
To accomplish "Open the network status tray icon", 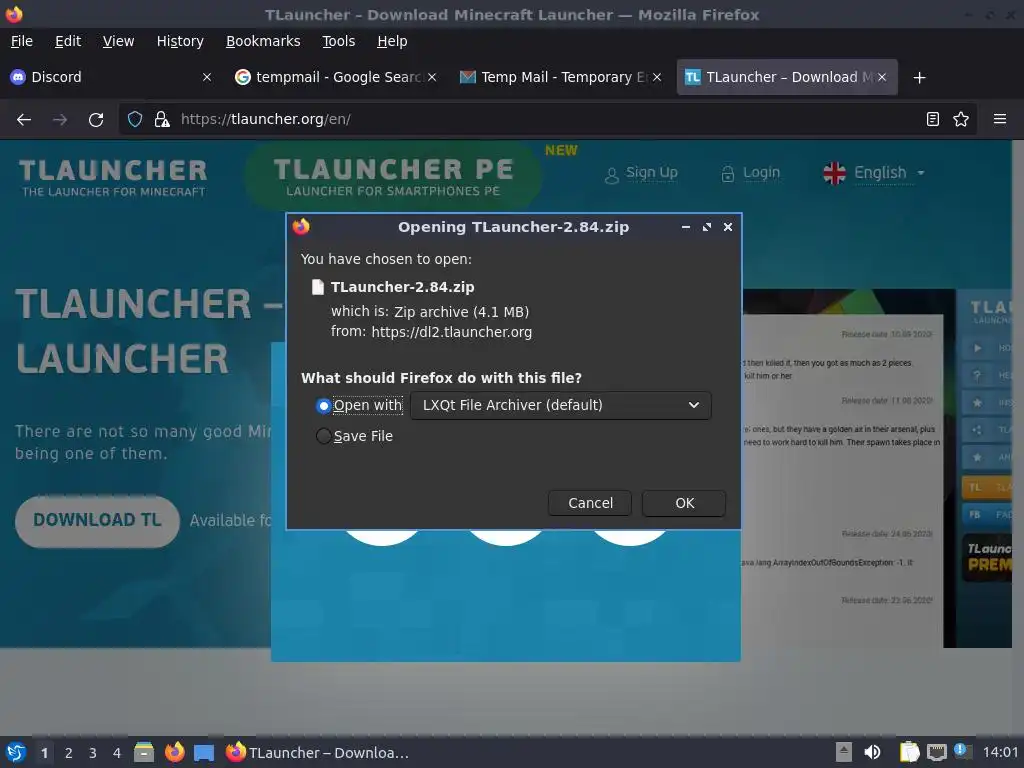I will 936,752.
